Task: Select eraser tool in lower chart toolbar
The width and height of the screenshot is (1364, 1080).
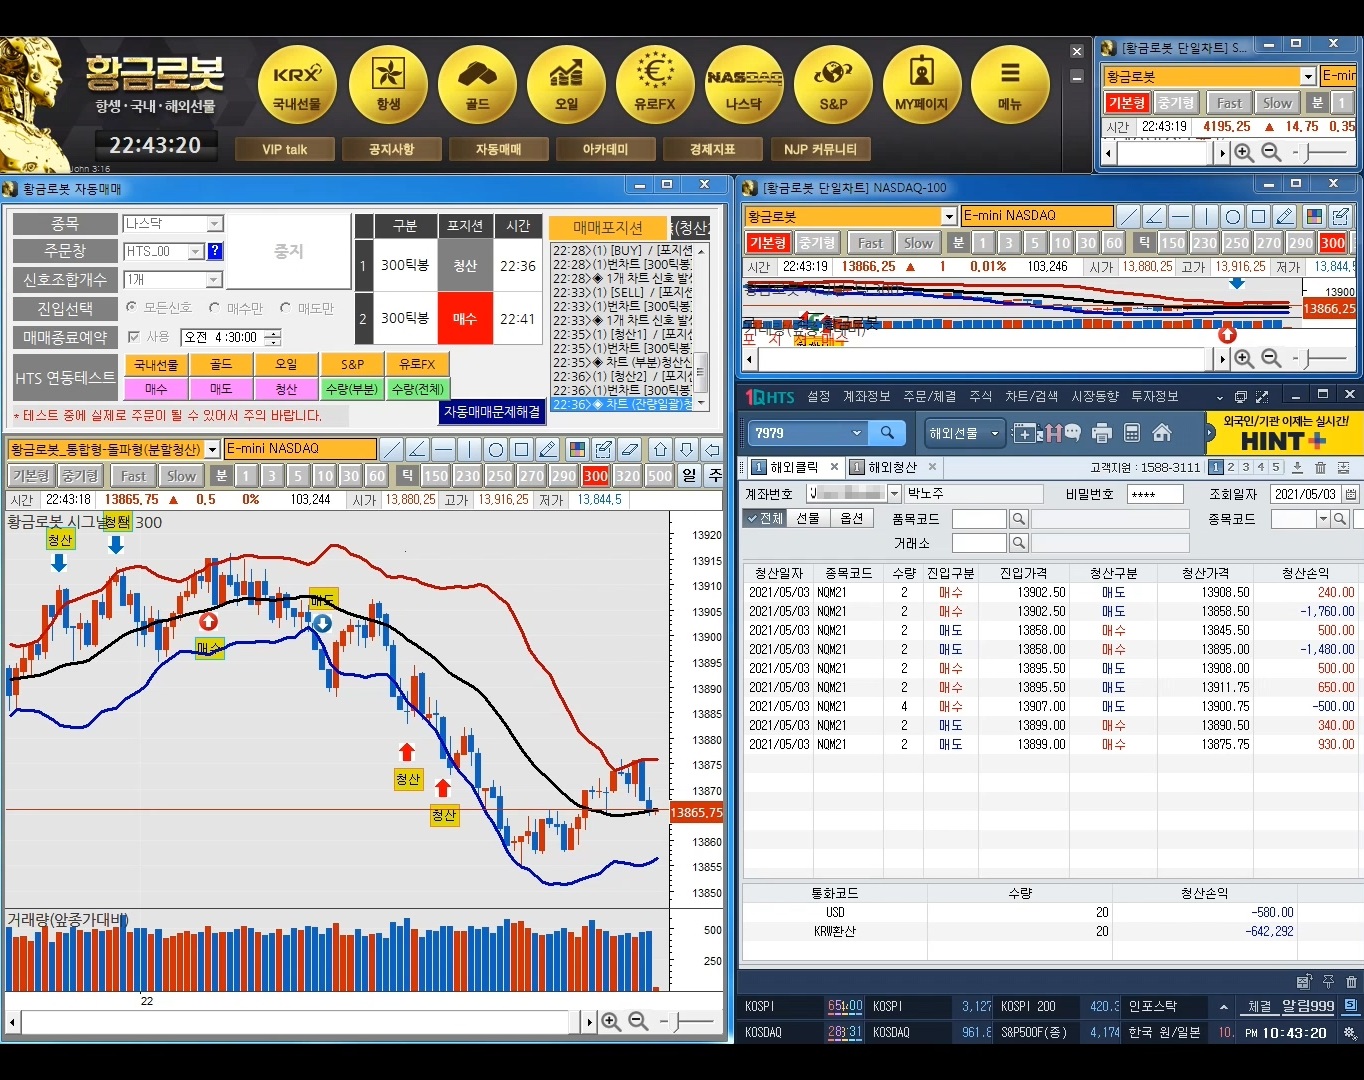Action: (629, 449)
